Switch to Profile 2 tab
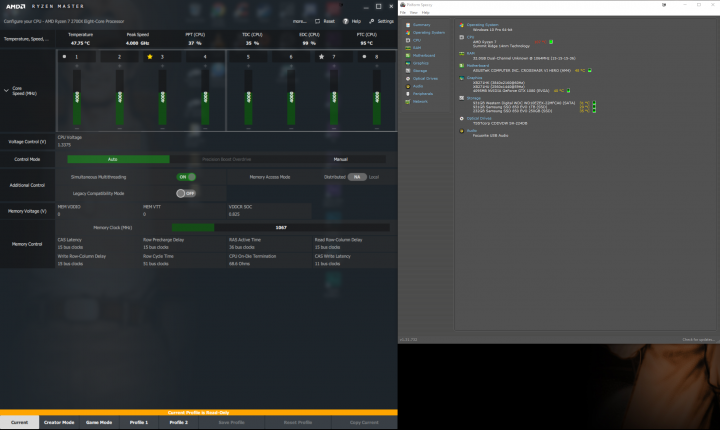Image resolution: width=720 pixels, height=430 pixels. [x=179, y=423]
